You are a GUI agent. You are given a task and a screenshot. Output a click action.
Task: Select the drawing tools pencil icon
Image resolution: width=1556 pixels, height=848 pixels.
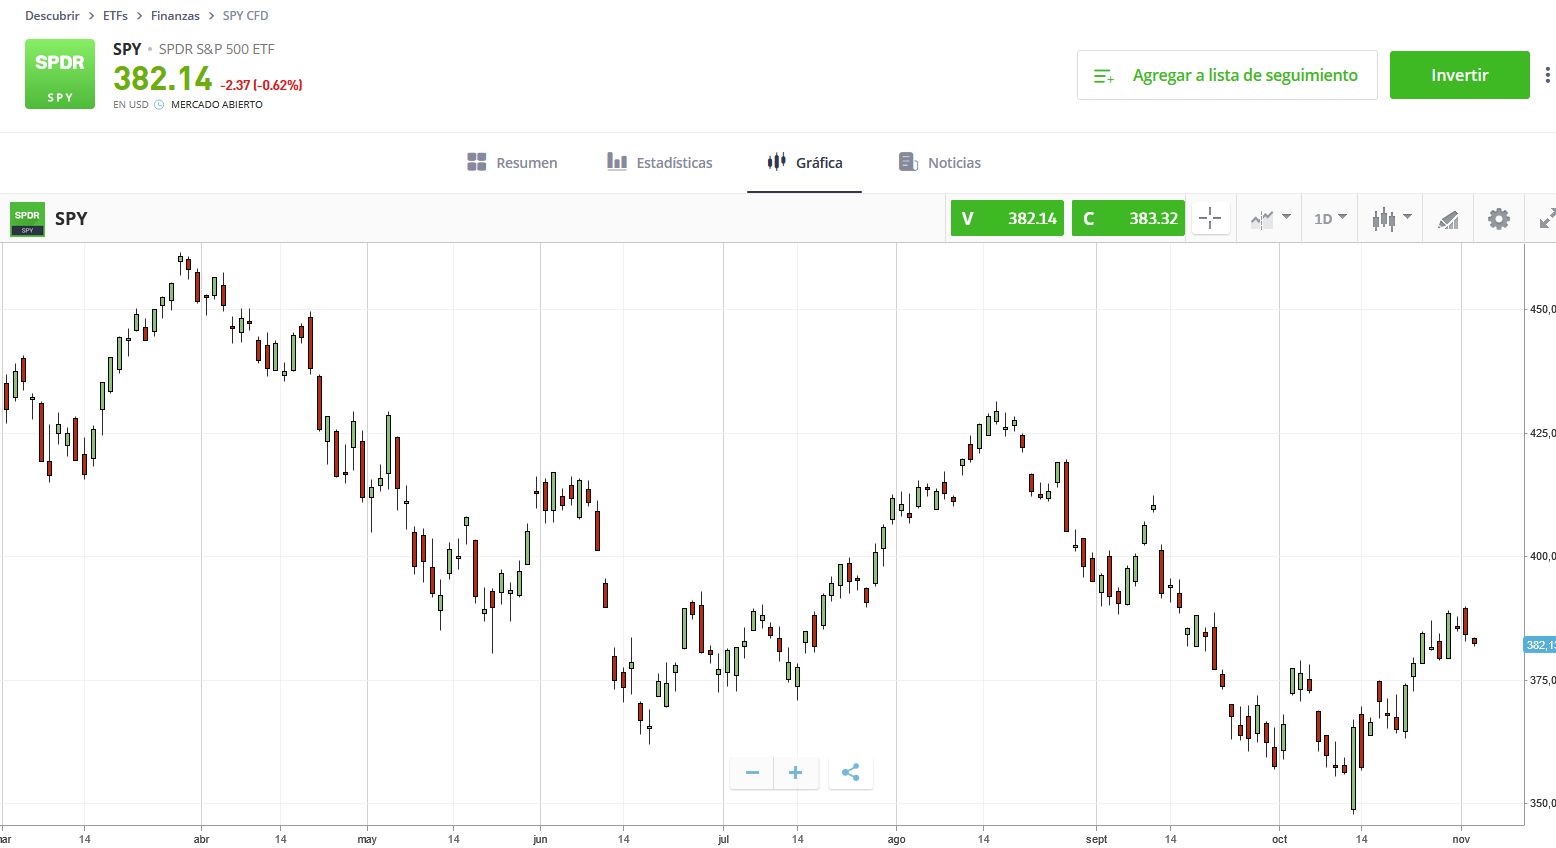[1447, 219]
